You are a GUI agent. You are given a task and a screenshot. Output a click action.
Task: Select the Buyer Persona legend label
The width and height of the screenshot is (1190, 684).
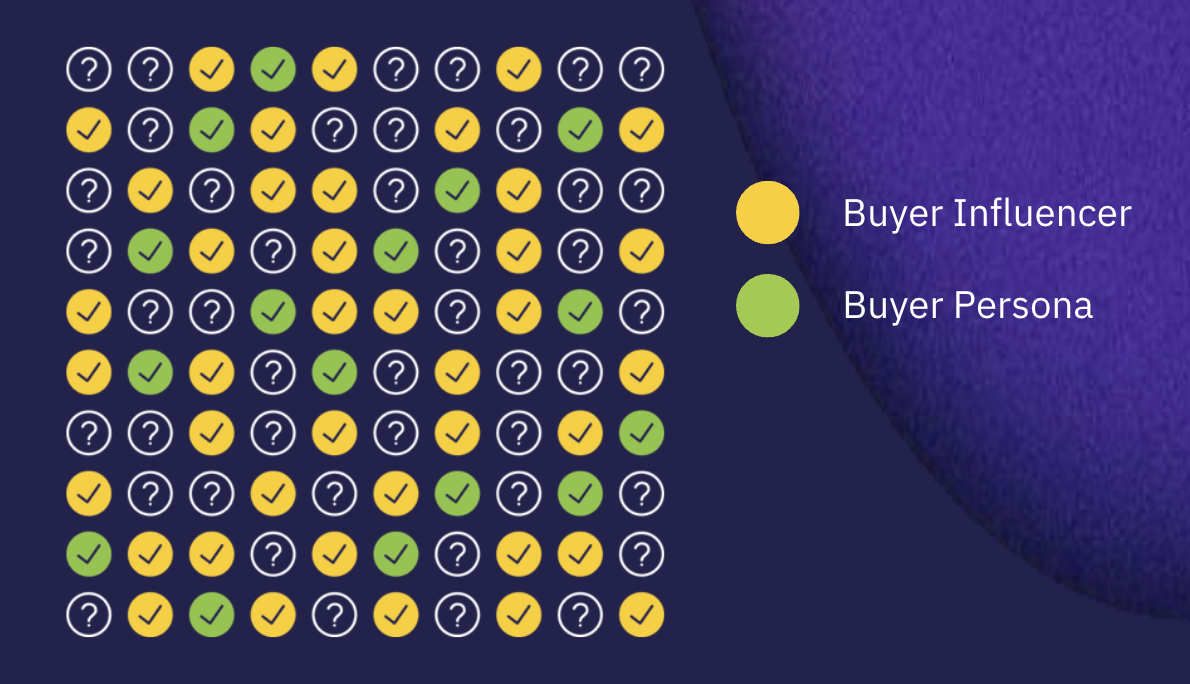(x=967, y=305)
